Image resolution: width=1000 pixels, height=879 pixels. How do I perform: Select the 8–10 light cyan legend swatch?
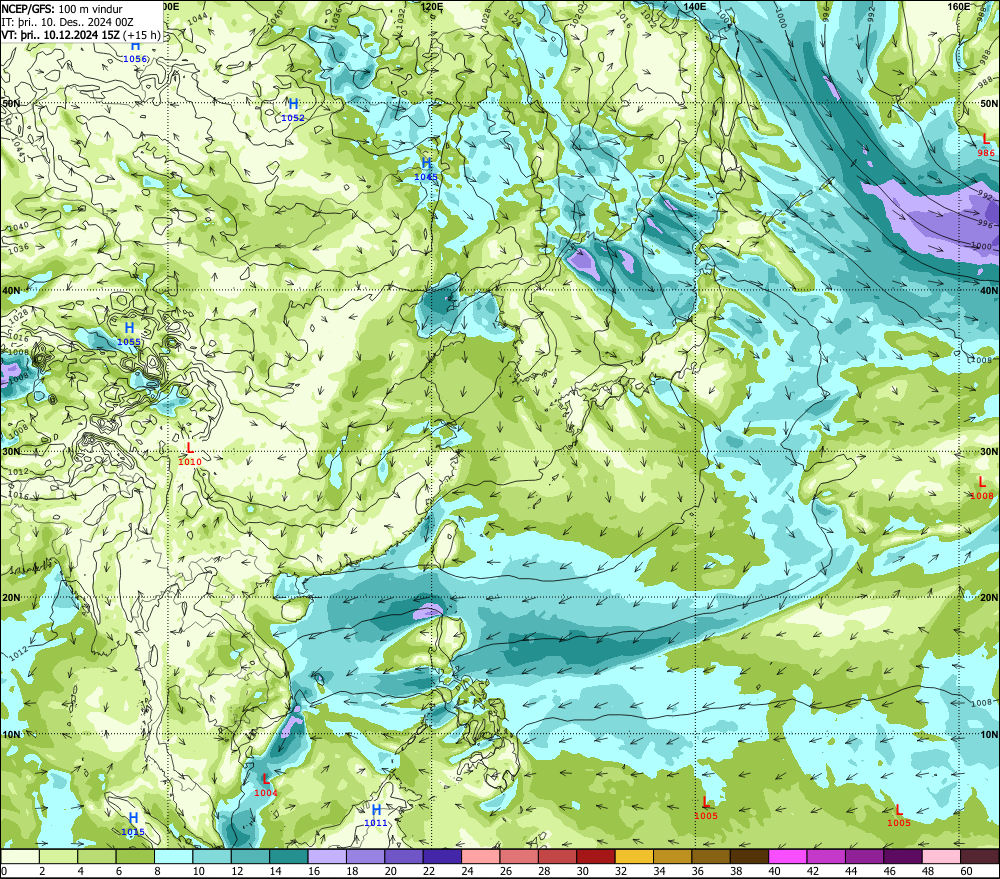click(173, 857)
